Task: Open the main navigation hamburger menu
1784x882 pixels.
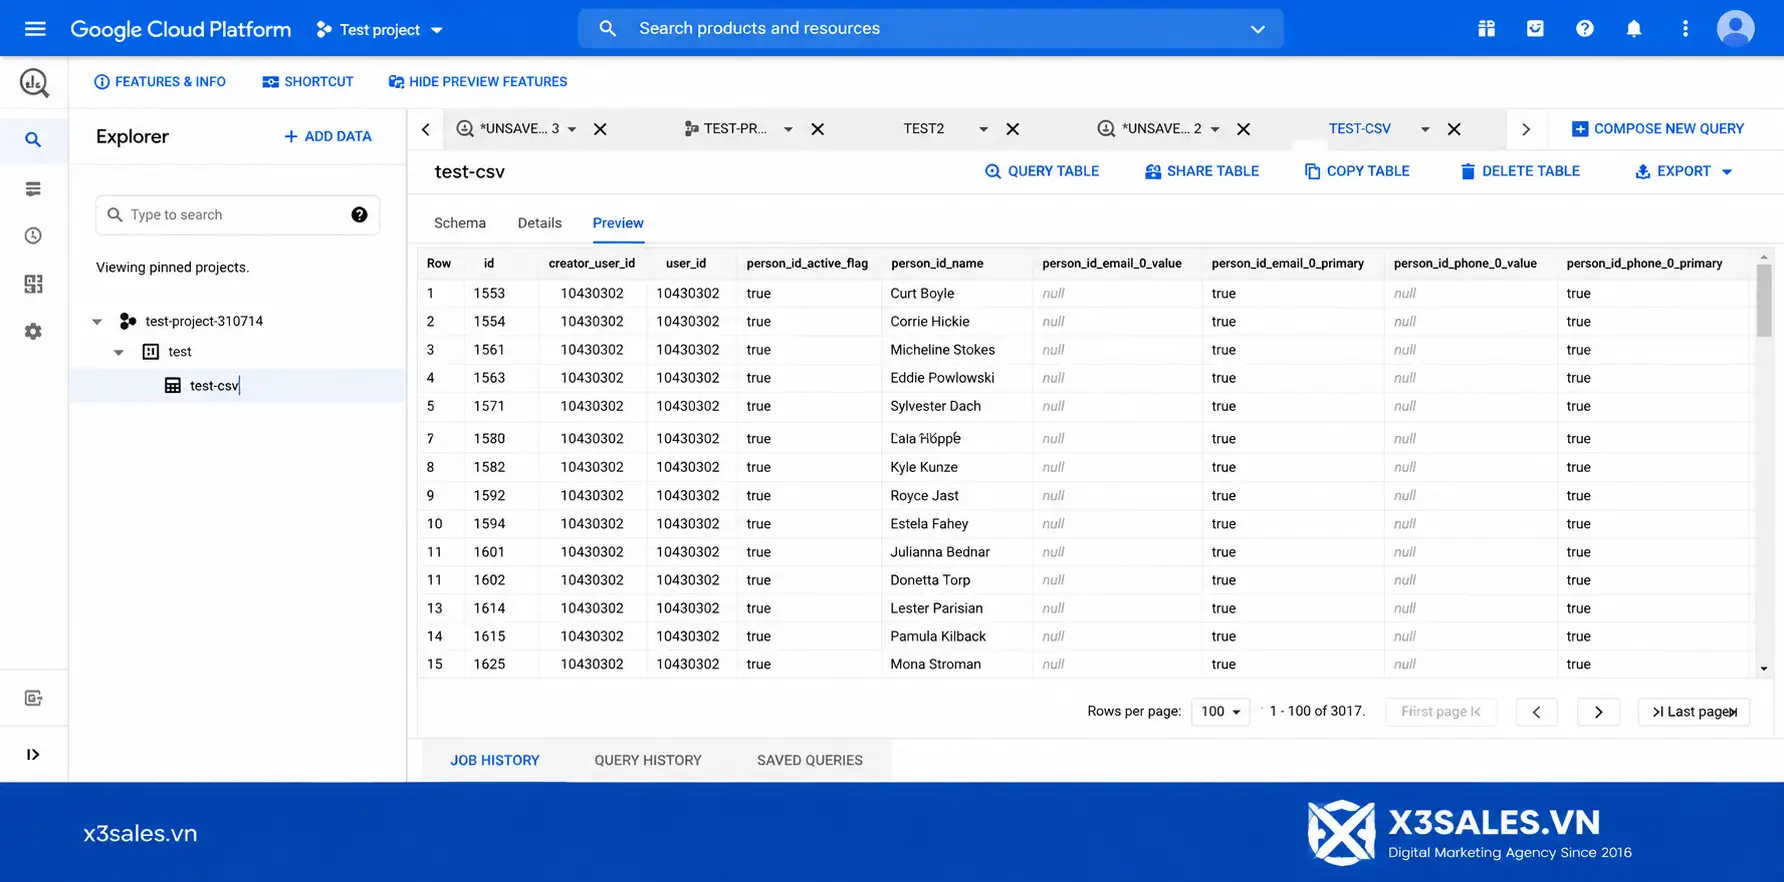Action: click(x=35, y=29)
